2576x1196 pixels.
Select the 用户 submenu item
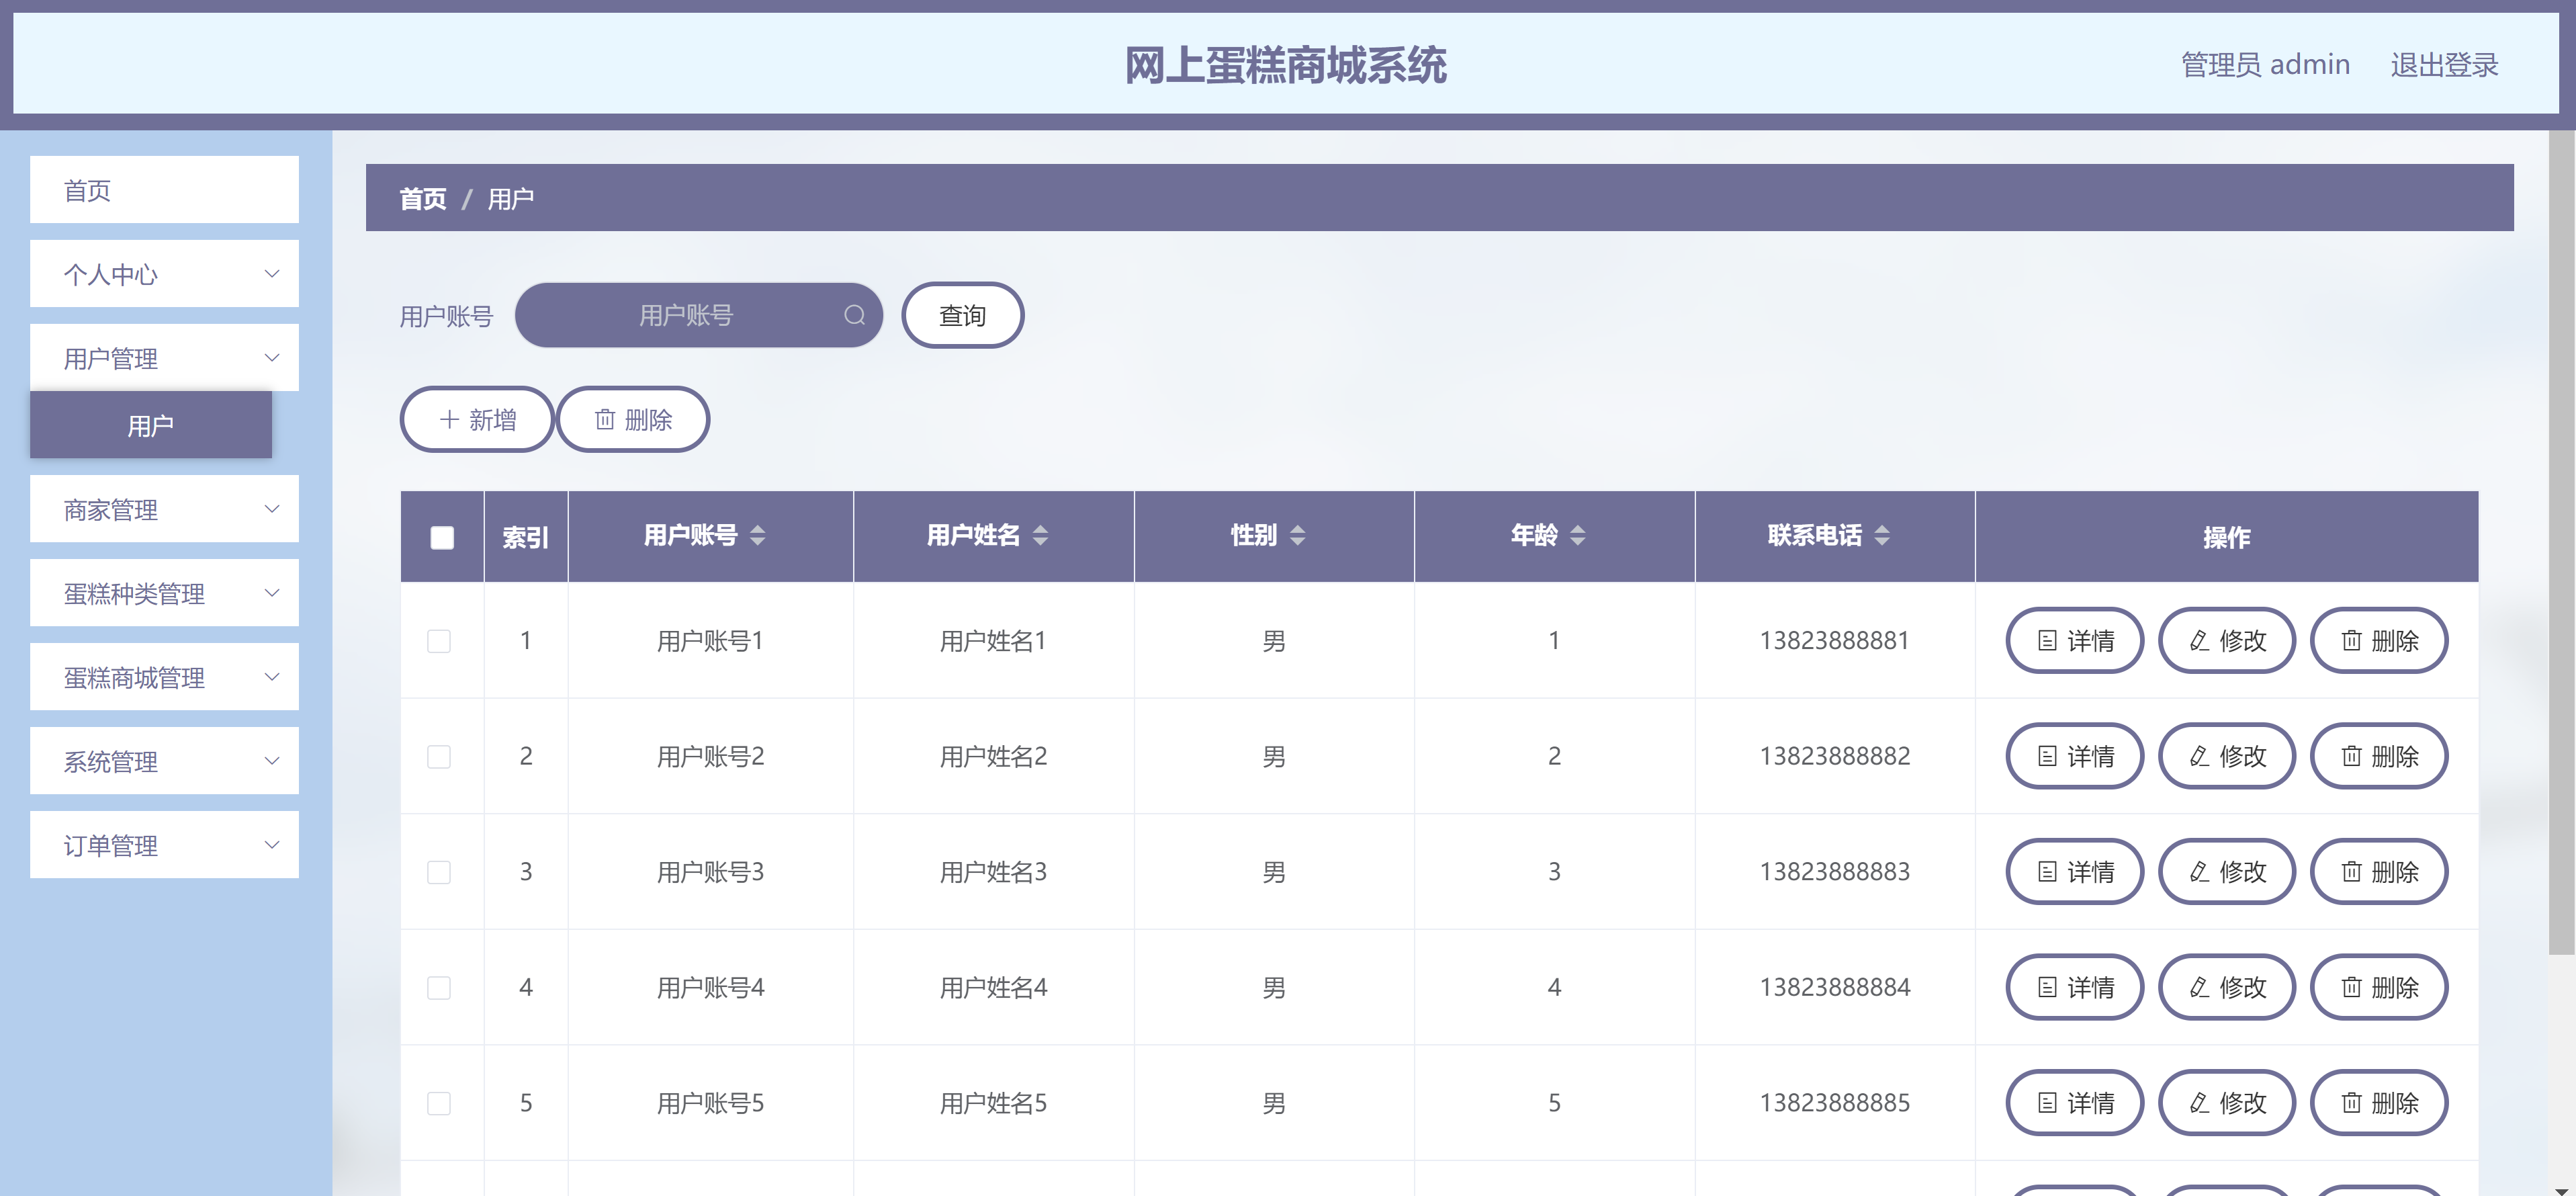pyautogui.click(x=151, y=426)
